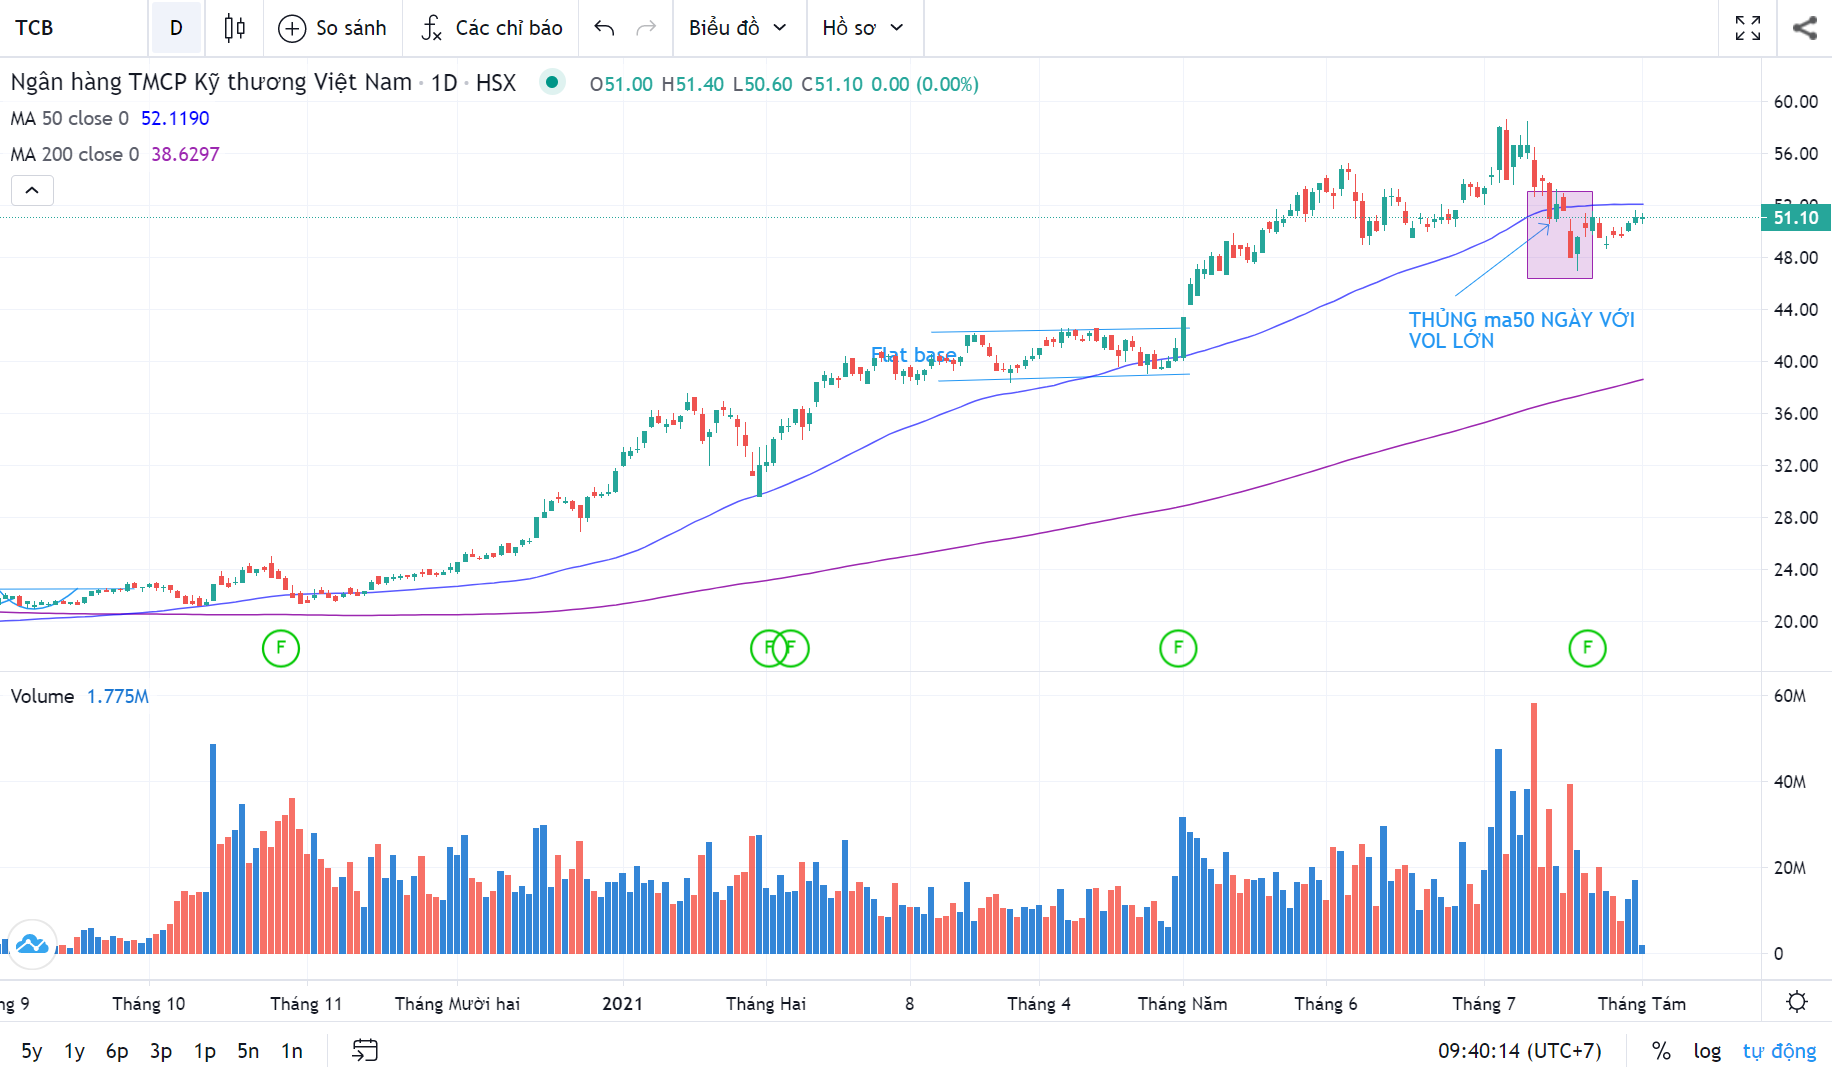Toggle the log scale mode
The height and width of the screenshot is (1072, 1832).
1707,1050
